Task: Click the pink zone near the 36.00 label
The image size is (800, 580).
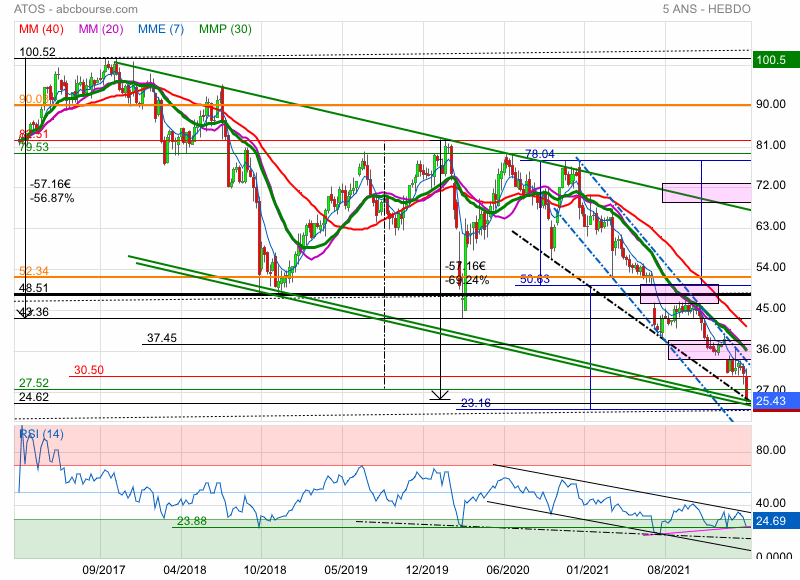Action: click(709, 349)
